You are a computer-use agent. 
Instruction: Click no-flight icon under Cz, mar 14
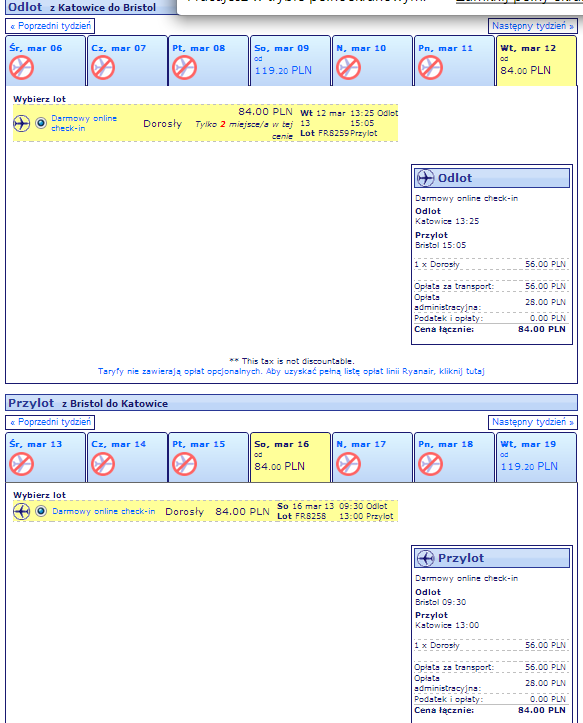coord(103,464)
